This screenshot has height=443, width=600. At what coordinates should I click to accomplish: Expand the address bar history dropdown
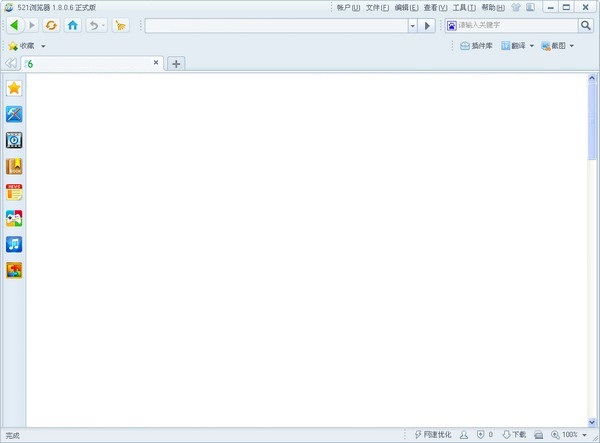tap(412, 26)
